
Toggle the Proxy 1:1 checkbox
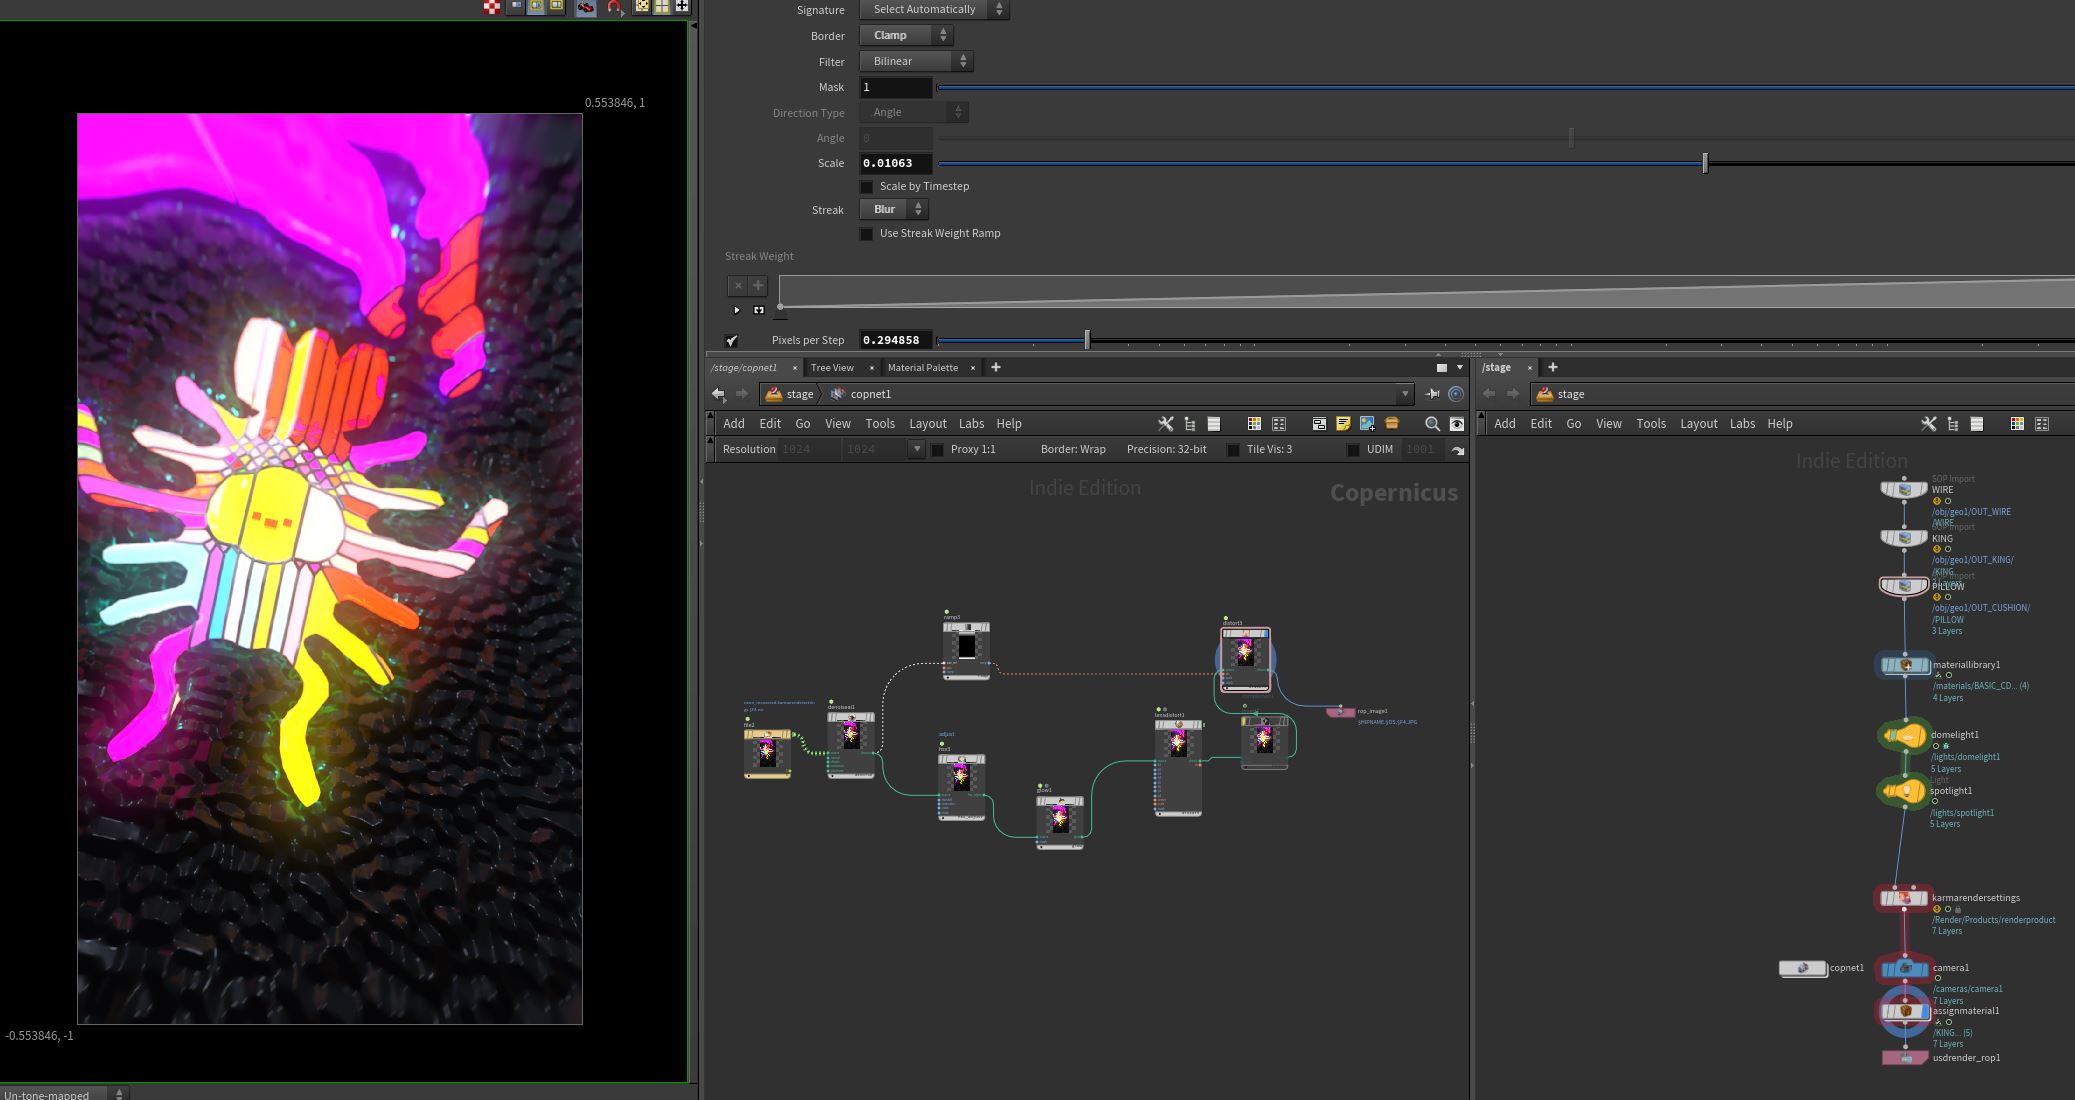click(938, 450)
